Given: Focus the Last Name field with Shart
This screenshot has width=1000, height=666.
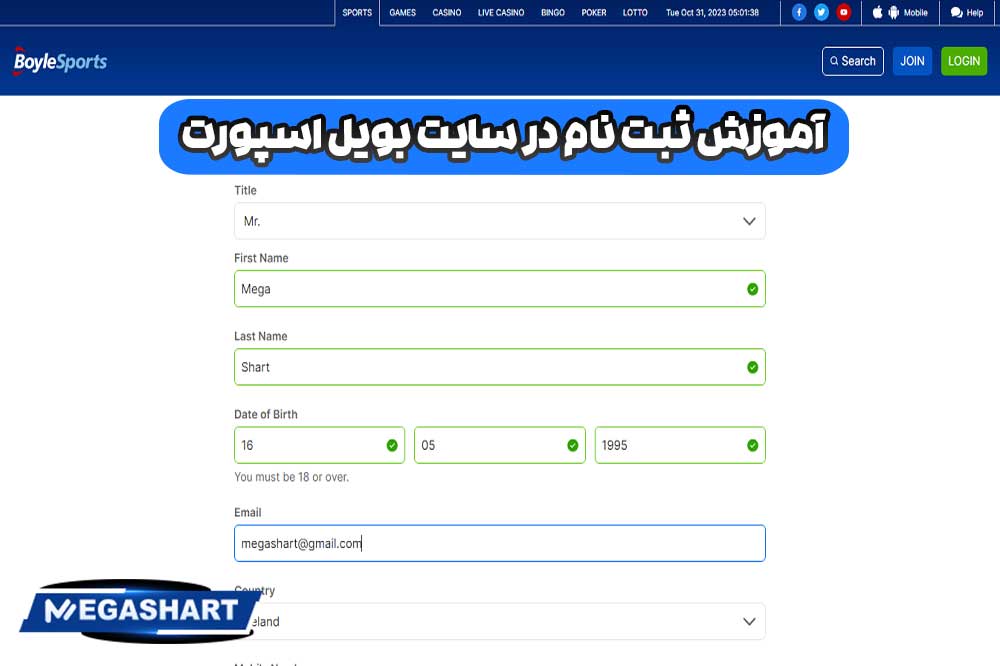Looking at the screenshot, I should [x=499, y=367].
